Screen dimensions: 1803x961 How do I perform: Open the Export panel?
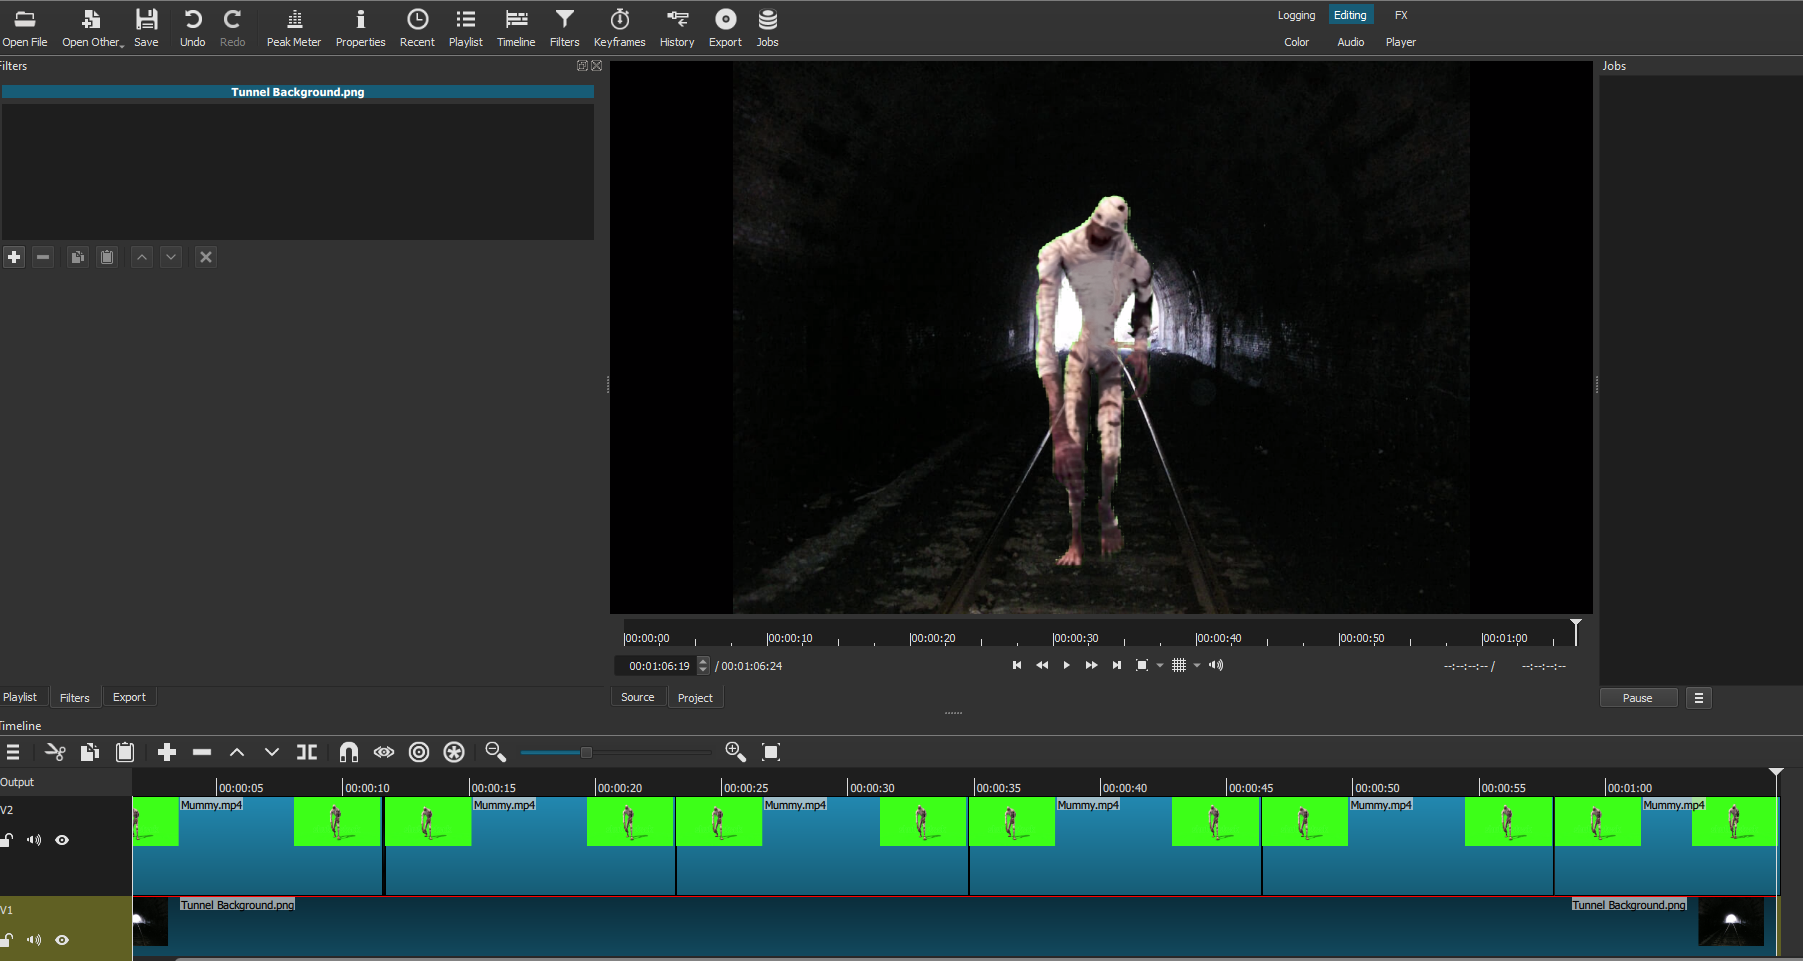pos(724,27)
